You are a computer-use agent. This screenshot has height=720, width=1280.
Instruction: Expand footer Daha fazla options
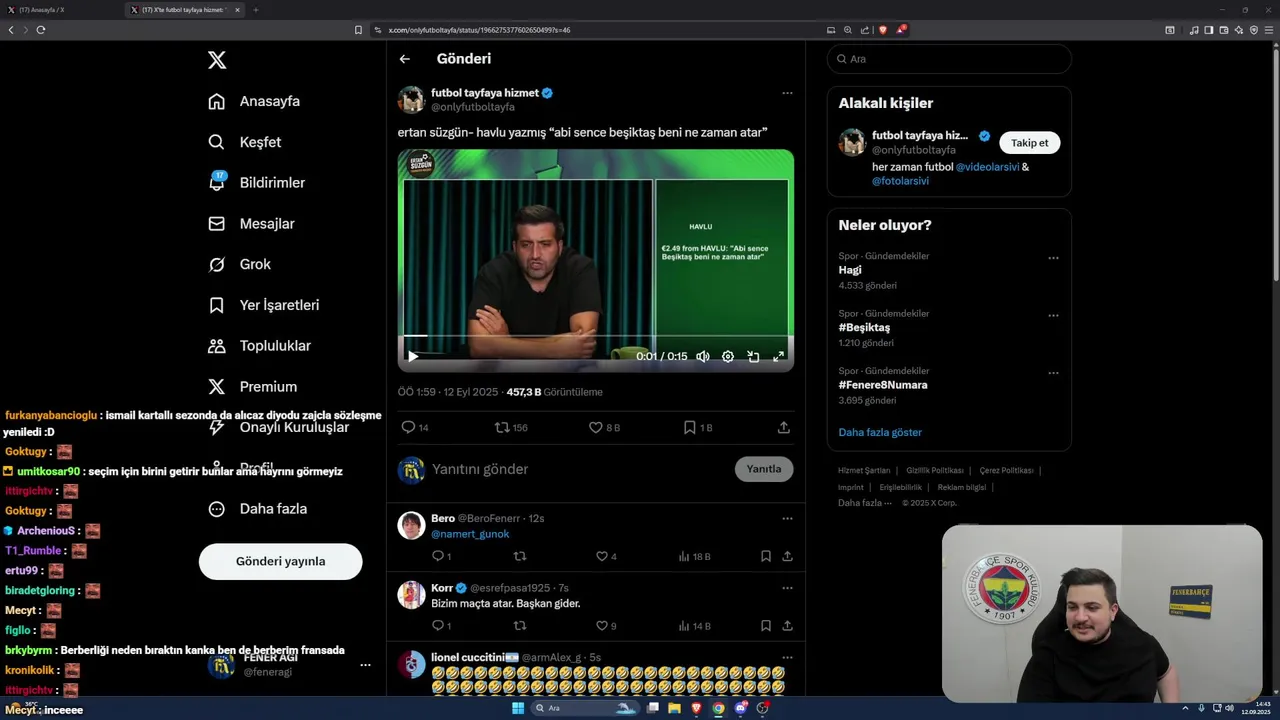tap(864, 503)
